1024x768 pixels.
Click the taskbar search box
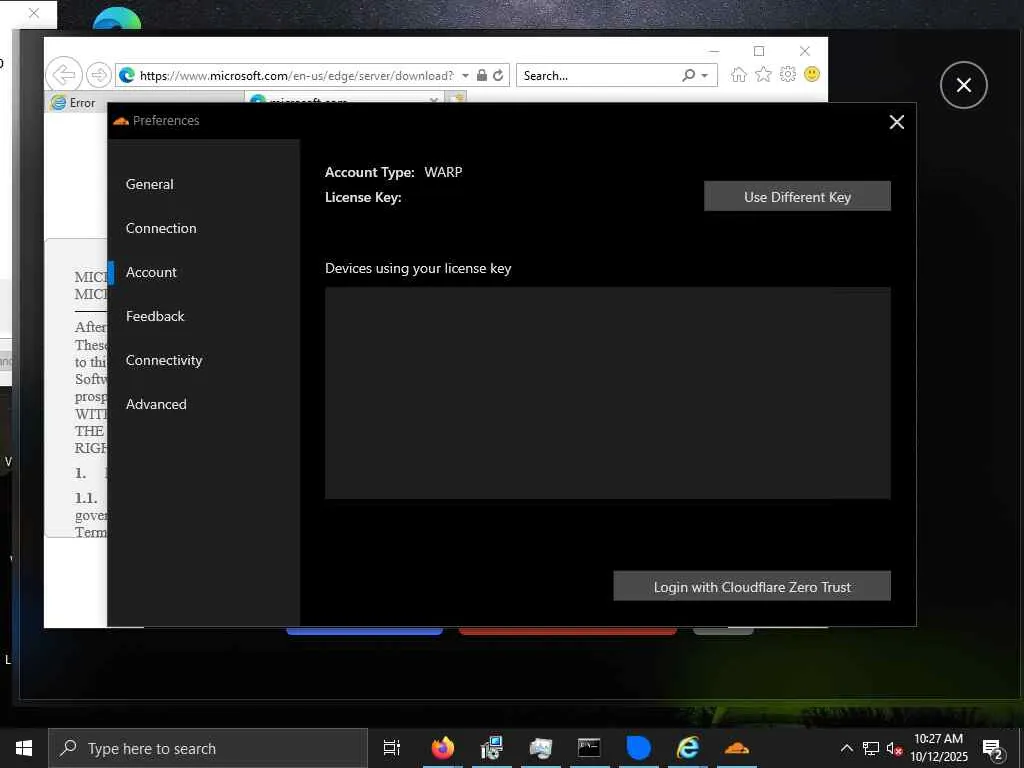pyautogui.click(x=208, y=748)
